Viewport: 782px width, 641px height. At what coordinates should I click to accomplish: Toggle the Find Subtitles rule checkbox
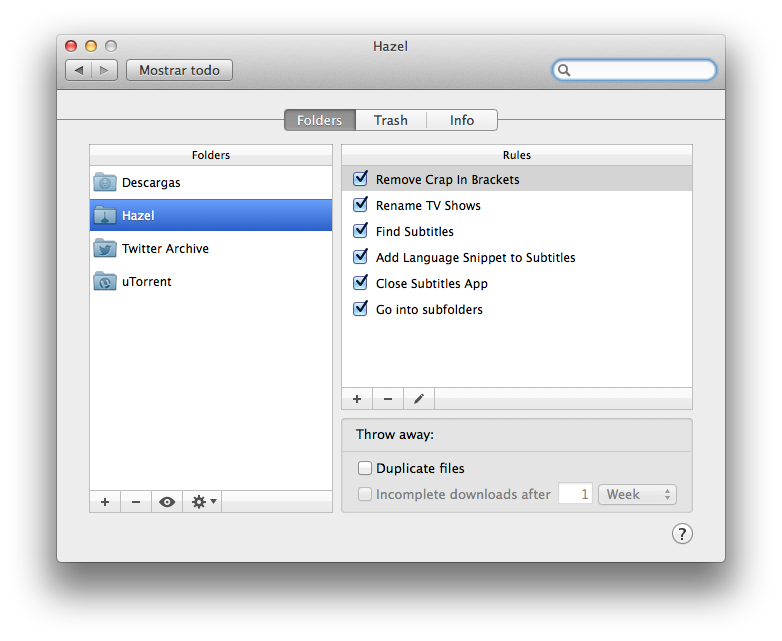(x=360, y=230)
